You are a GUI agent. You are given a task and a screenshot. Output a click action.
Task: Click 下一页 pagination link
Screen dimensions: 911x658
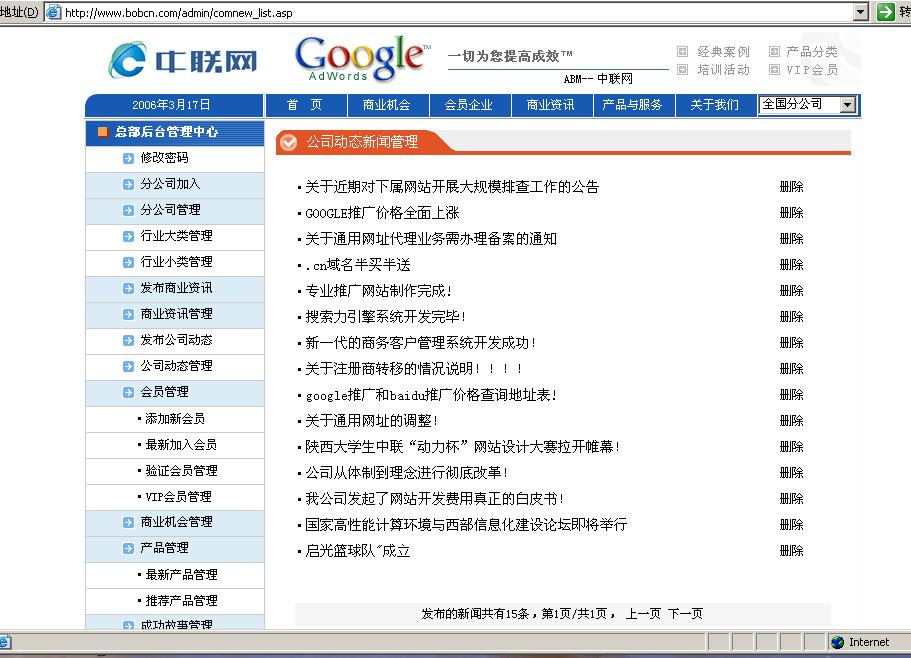[685, 614]
